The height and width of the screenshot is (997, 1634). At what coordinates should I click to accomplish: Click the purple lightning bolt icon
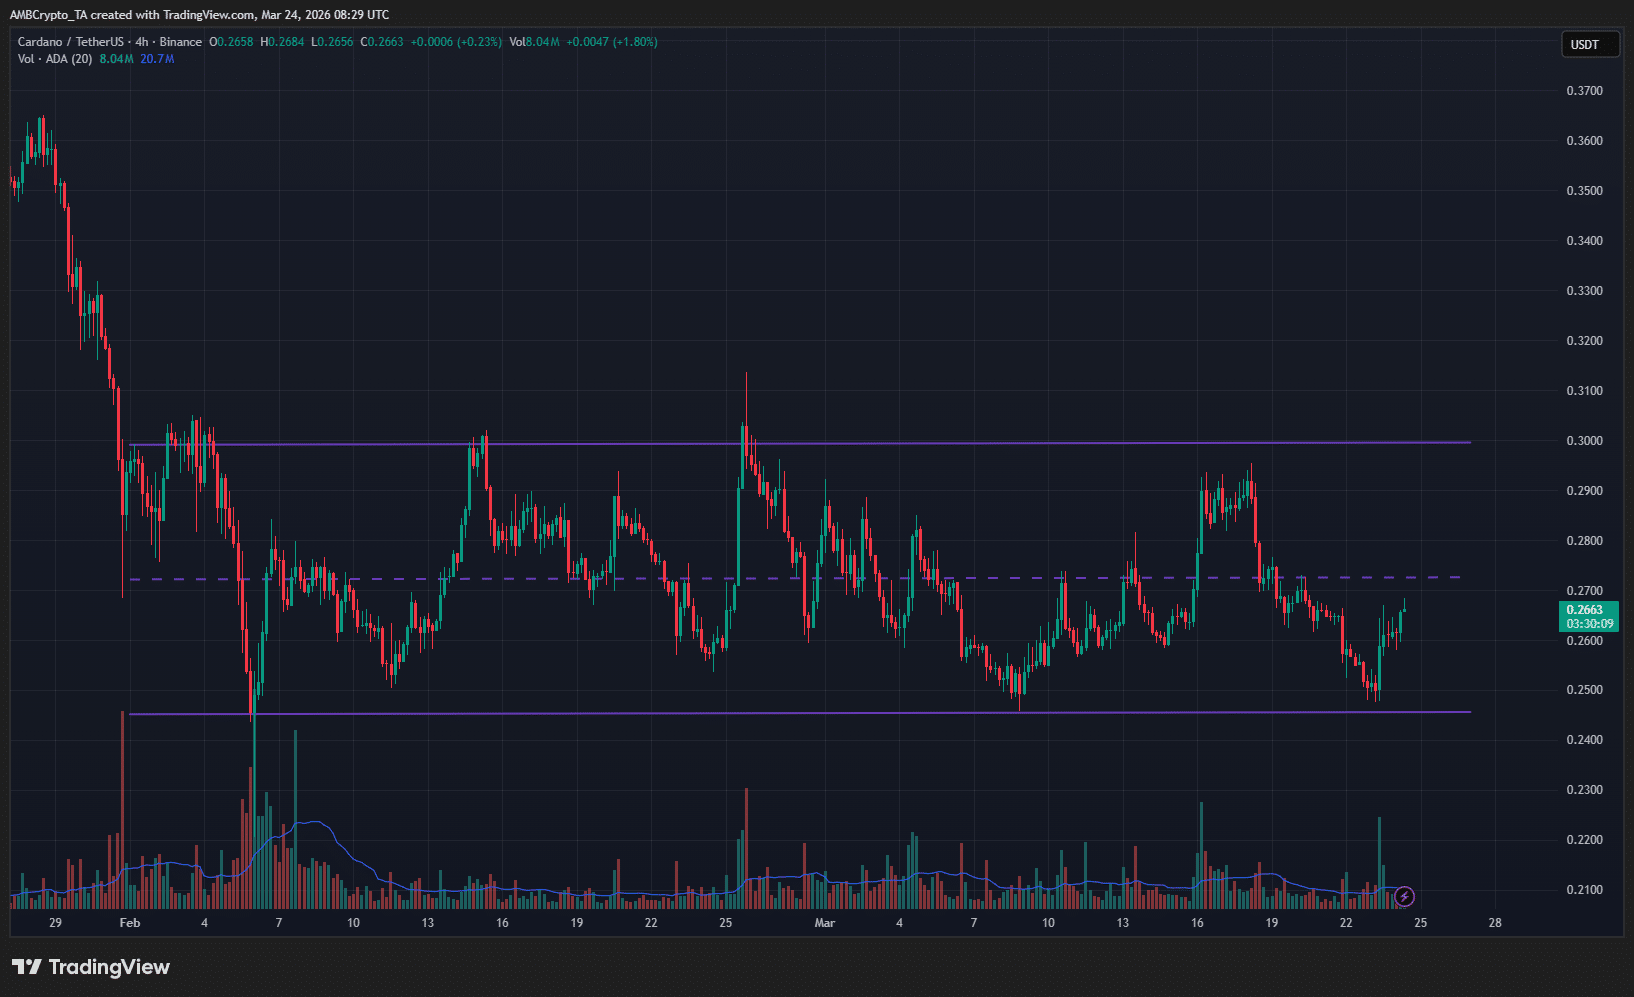pyautogui.click(x=1404, y=896)
